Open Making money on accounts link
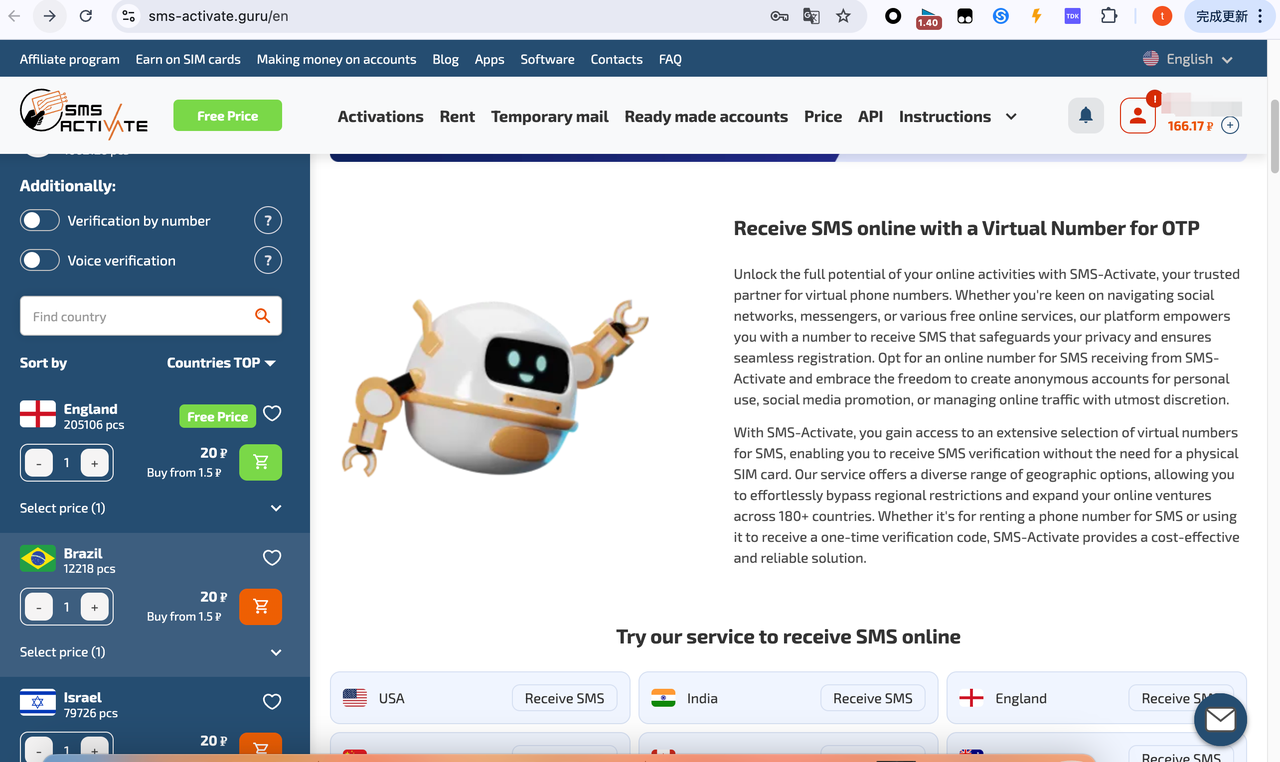Screen dimensions: 1280x762 [336, 59]
